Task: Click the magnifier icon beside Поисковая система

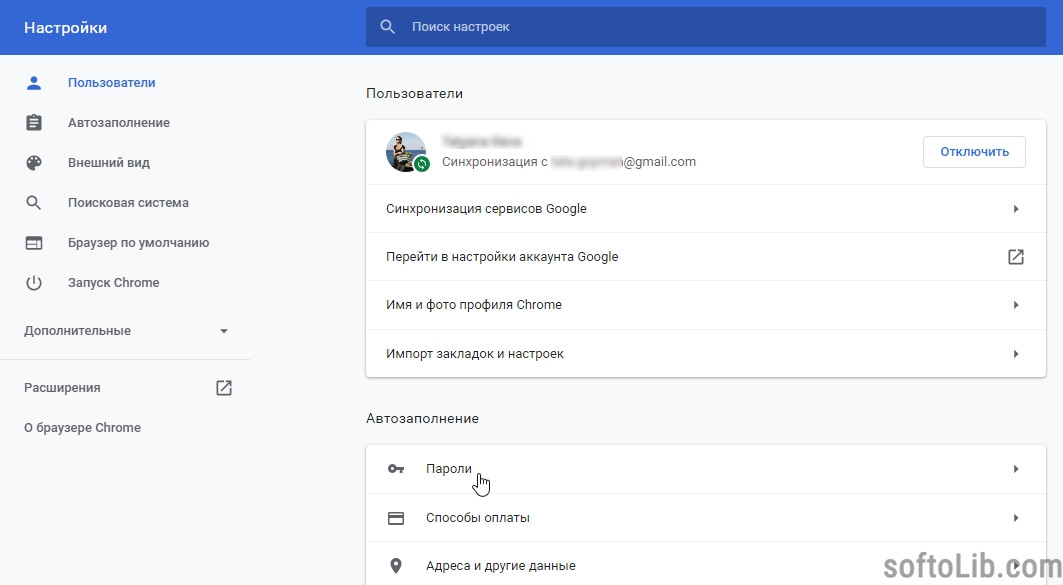Action: click(33, 203)
